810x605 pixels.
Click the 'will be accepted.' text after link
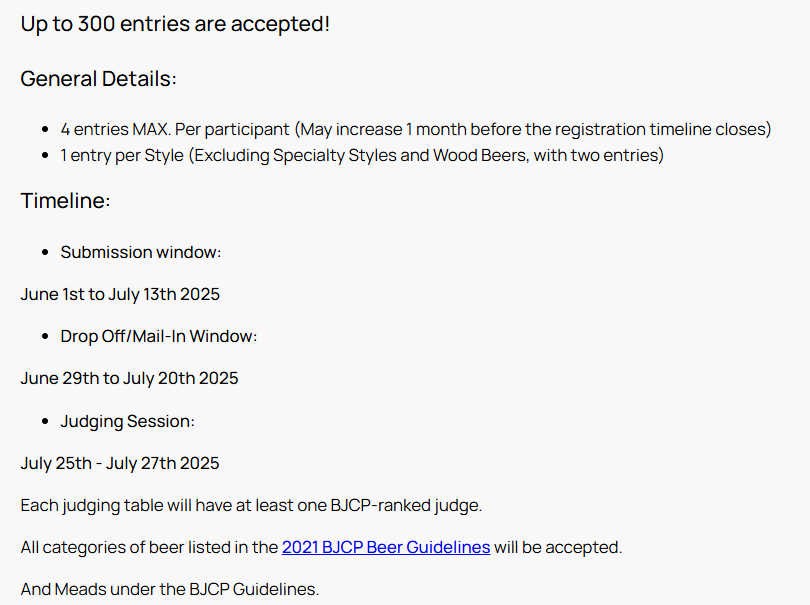pos(558,547)
